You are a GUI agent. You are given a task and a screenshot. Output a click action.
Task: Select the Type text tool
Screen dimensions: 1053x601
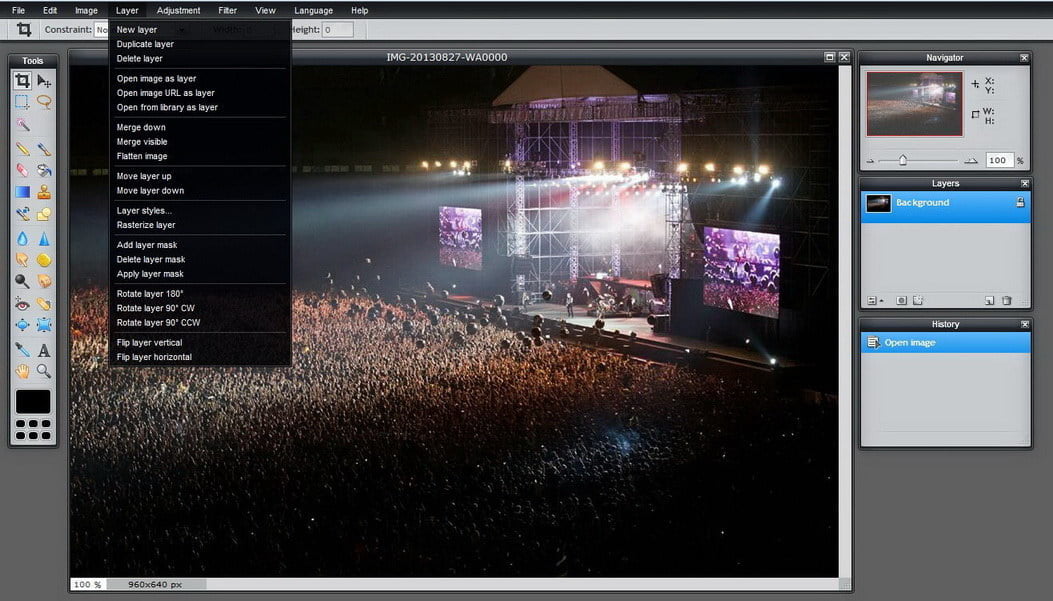click(44, 349)
